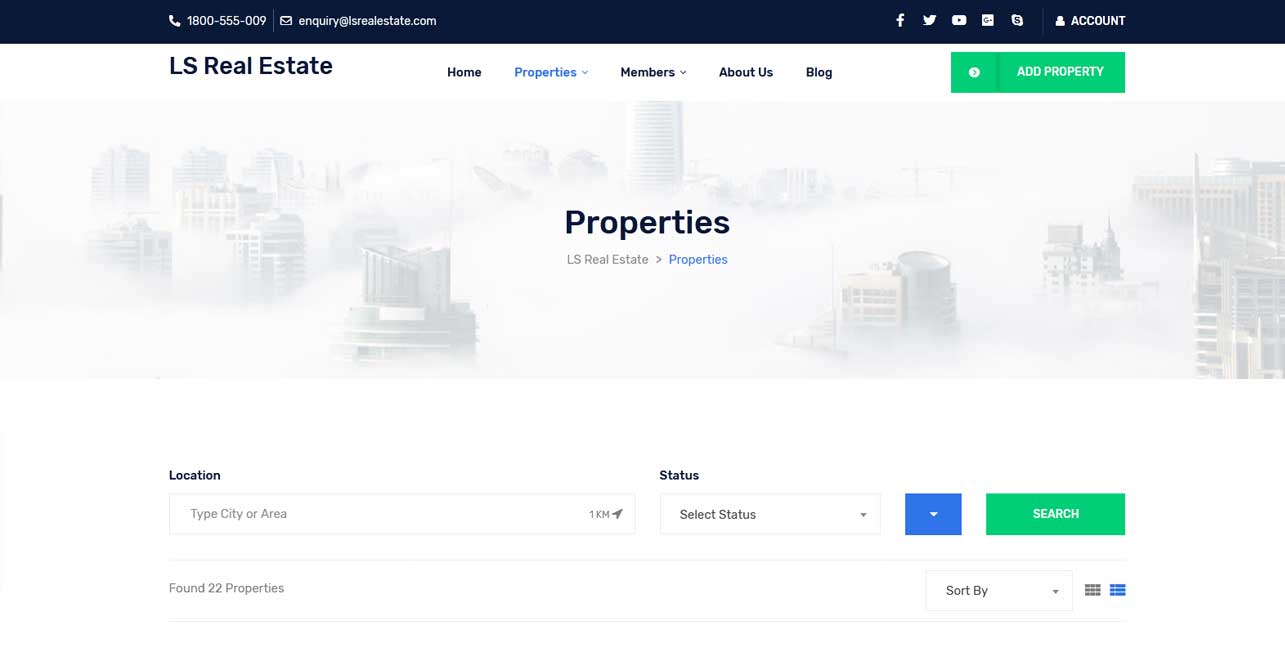
Task: Click the Location field label
Action: point(195,476)
